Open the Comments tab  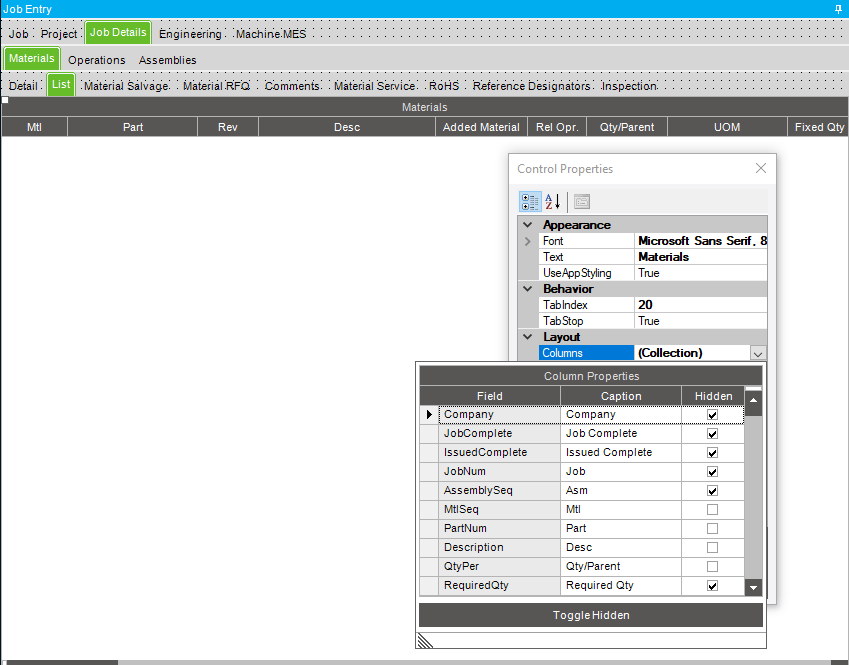point(292,86)
